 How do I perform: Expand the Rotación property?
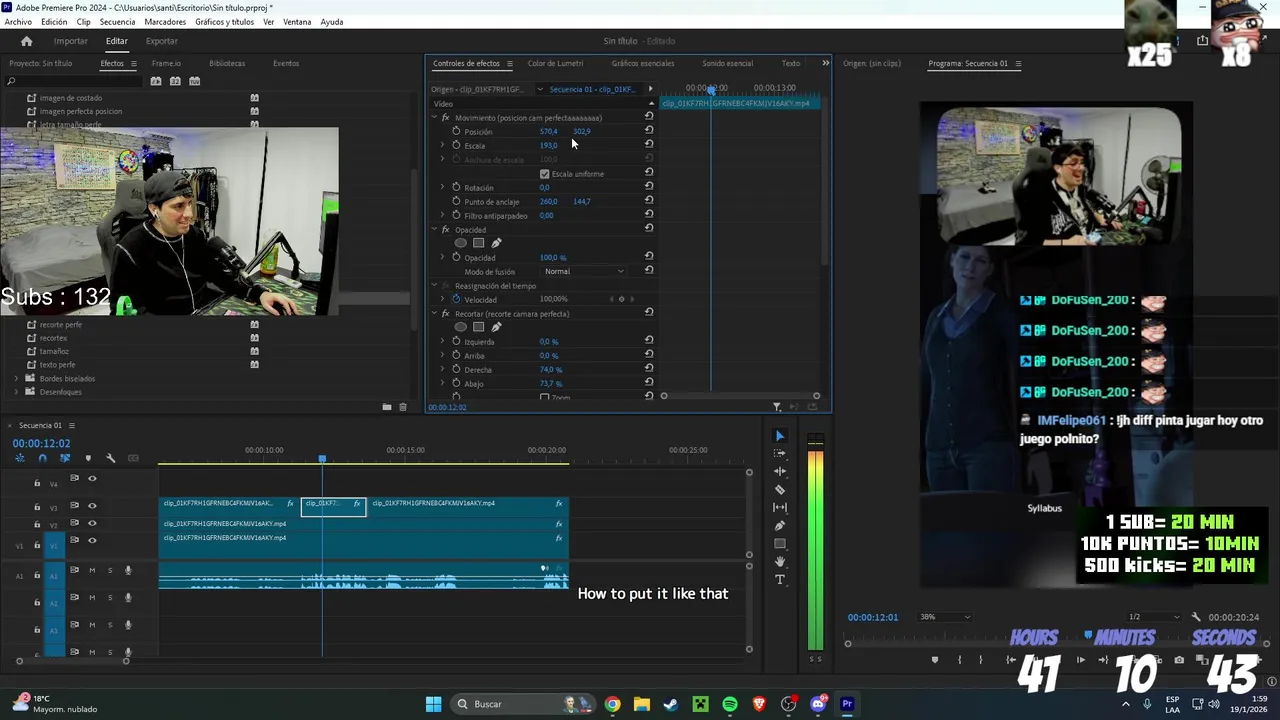(x=442, y=187)
